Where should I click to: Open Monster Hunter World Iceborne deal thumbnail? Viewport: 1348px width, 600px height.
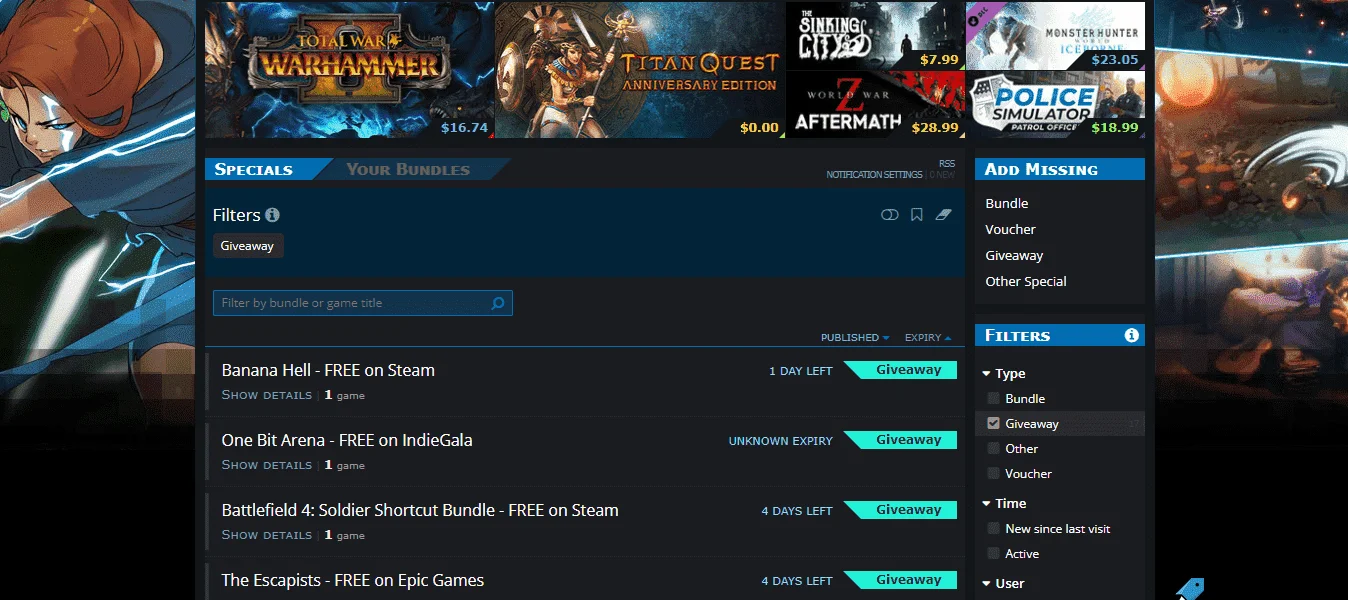click(1056, 36)
